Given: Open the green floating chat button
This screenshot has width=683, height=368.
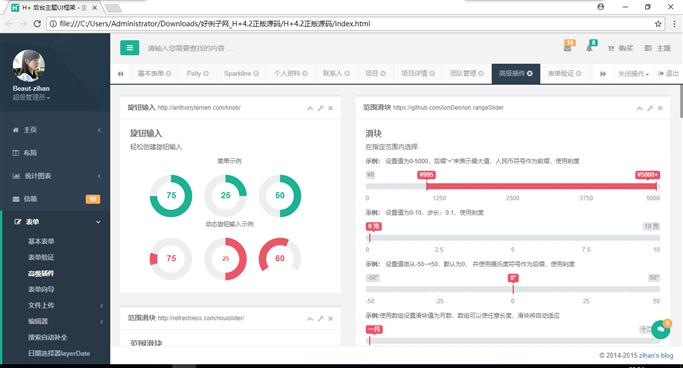Looking at the screenshot, I should tap(661, 330).
